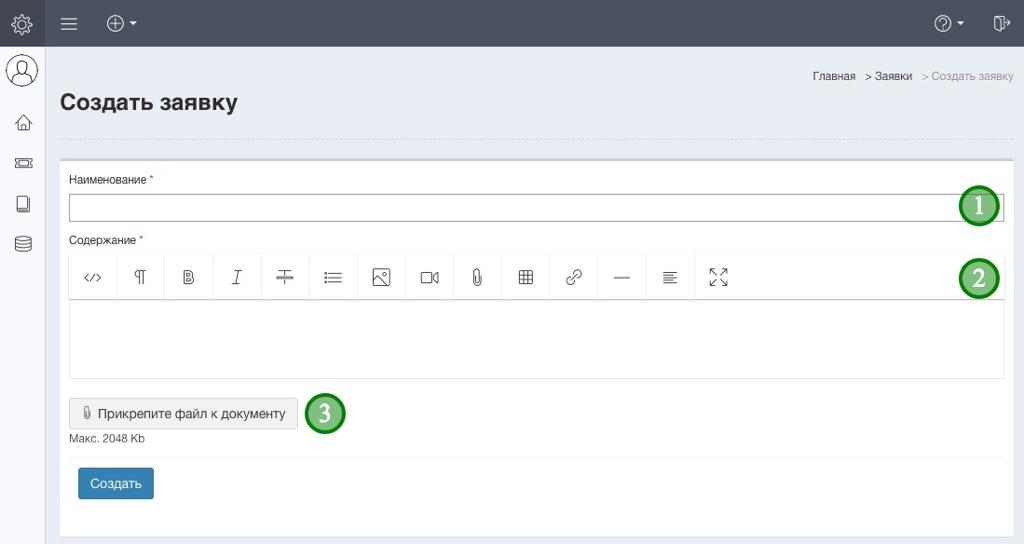This screenshot has height=544, width=1024.
Task: Insert a horizontal line in editor
Action: (x=622, y=278)
